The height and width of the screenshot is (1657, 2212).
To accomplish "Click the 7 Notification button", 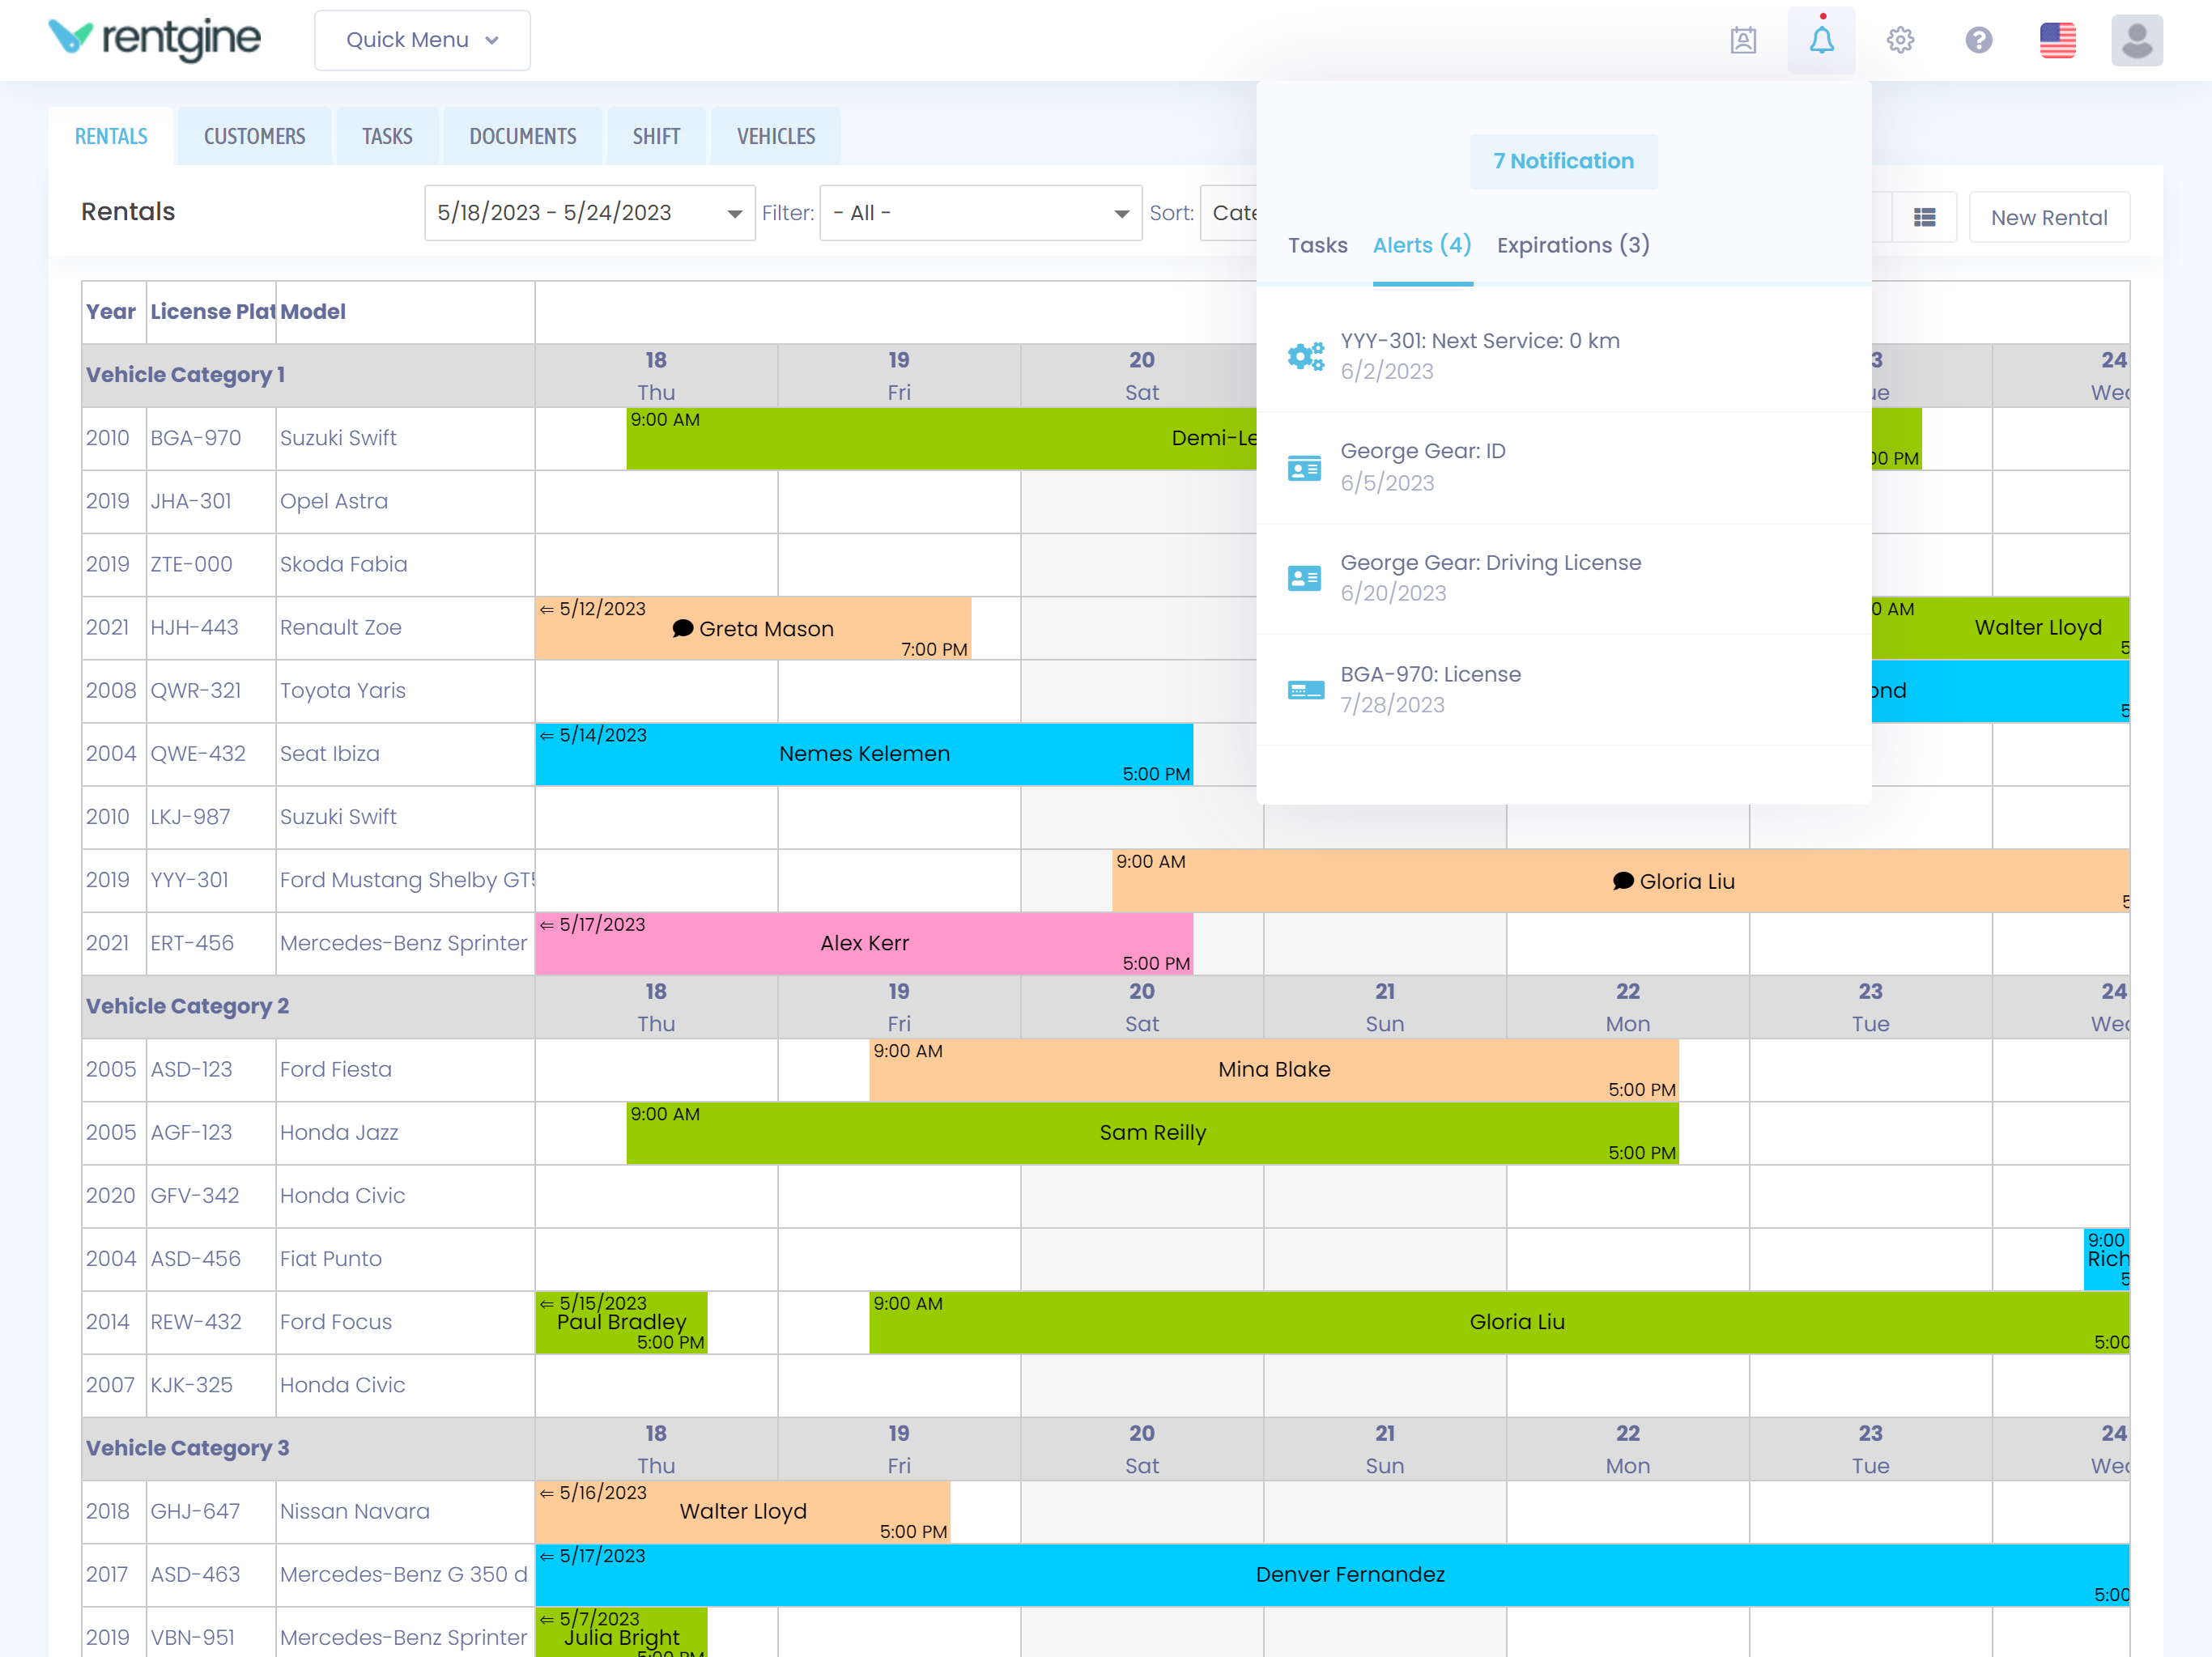I will tap(1563, 161).
